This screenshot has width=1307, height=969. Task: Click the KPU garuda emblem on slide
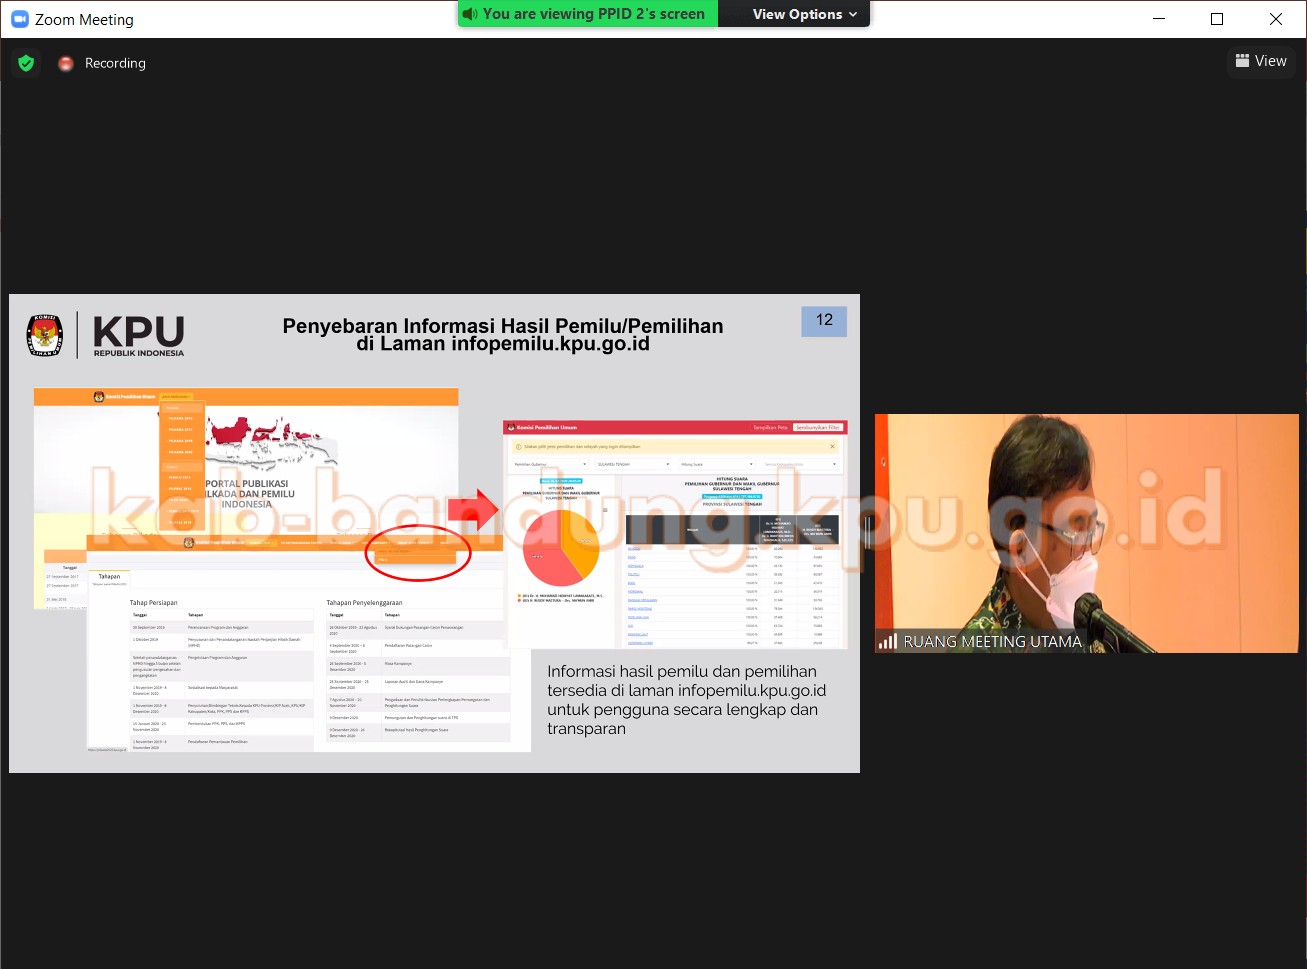click(45, 335)
